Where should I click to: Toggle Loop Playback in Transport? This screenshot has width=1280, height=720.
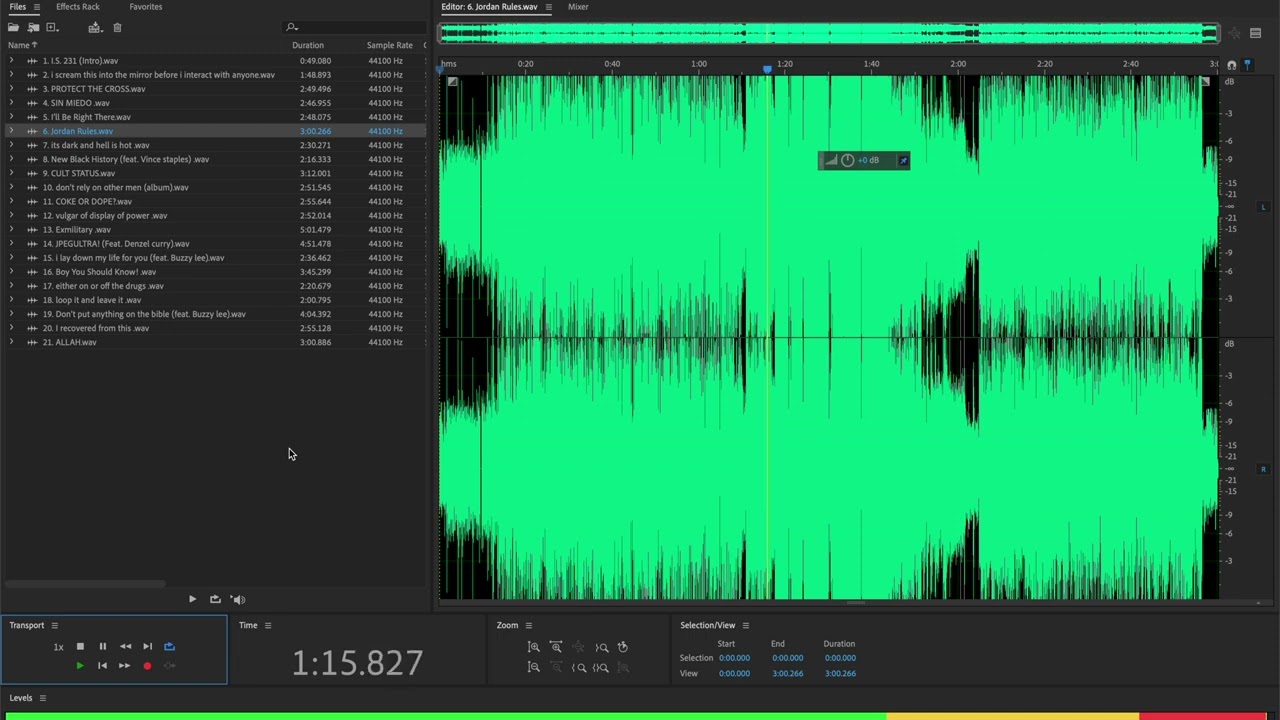(x=169, y=647)
